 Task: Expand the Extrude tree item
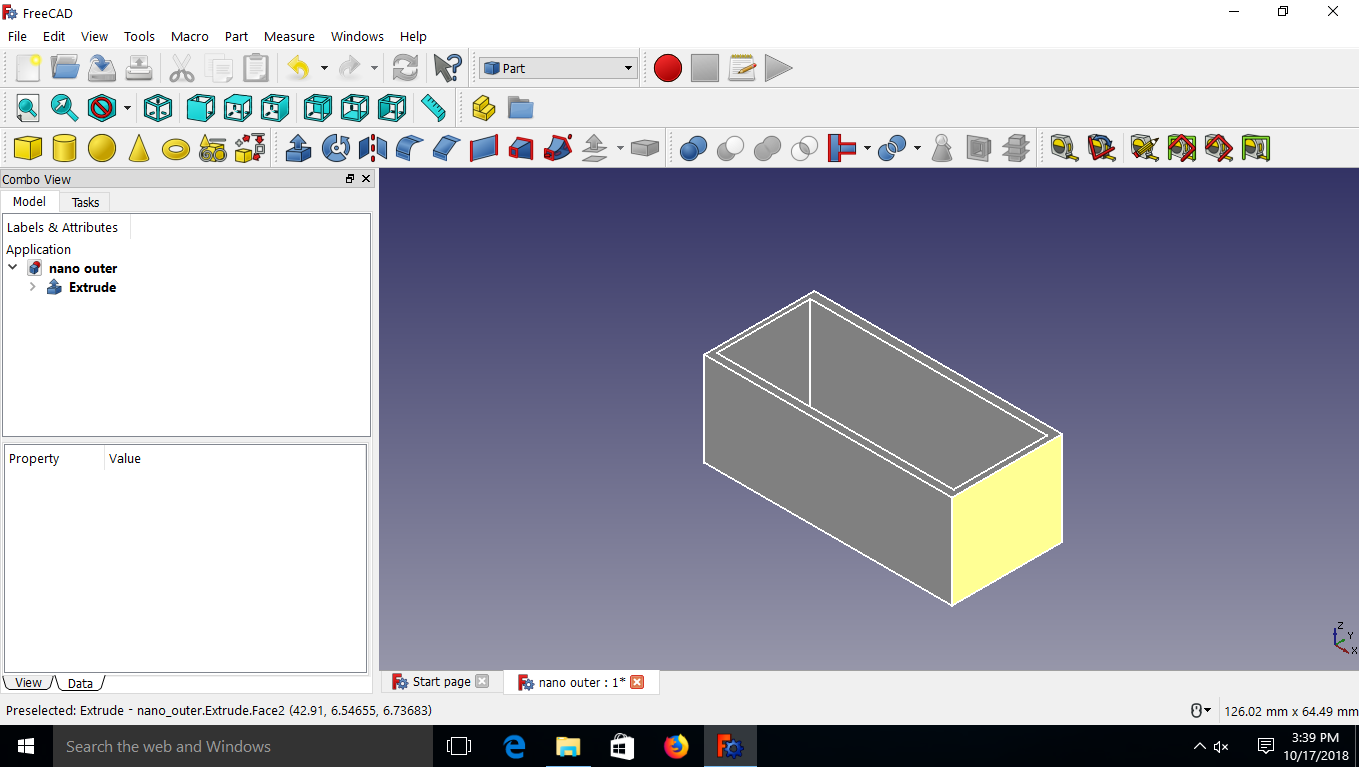coord(31,287)
